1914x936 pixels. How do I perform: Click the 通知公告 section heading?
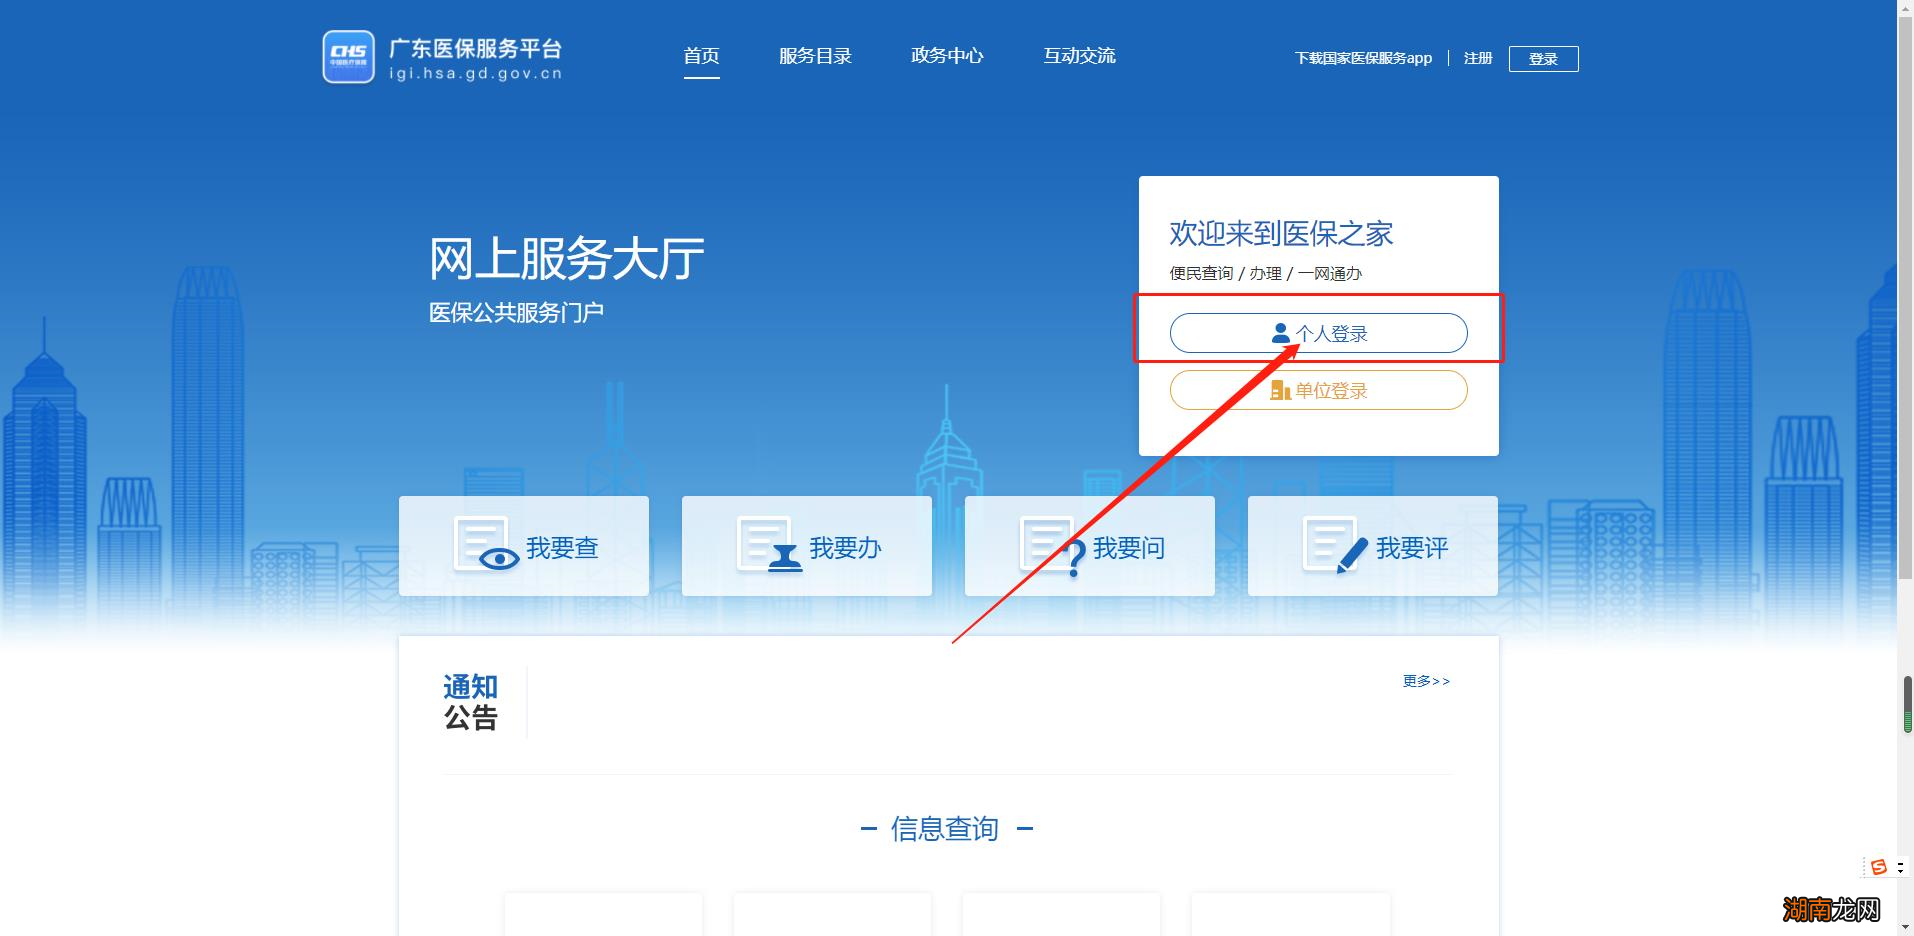472,701
